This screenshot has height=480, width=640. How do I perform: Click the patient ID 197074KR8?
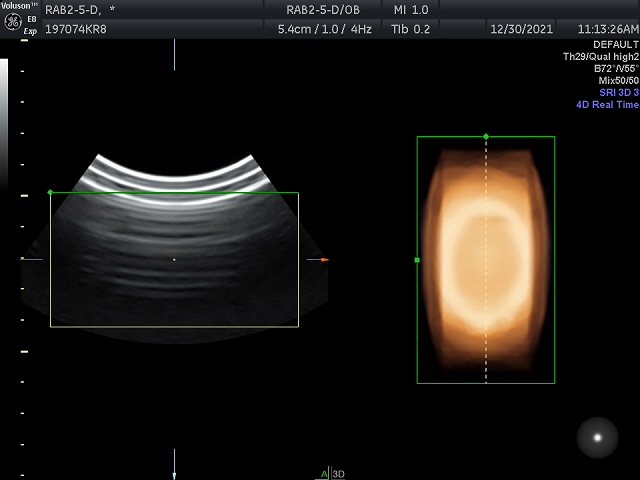tap(76, 29)
